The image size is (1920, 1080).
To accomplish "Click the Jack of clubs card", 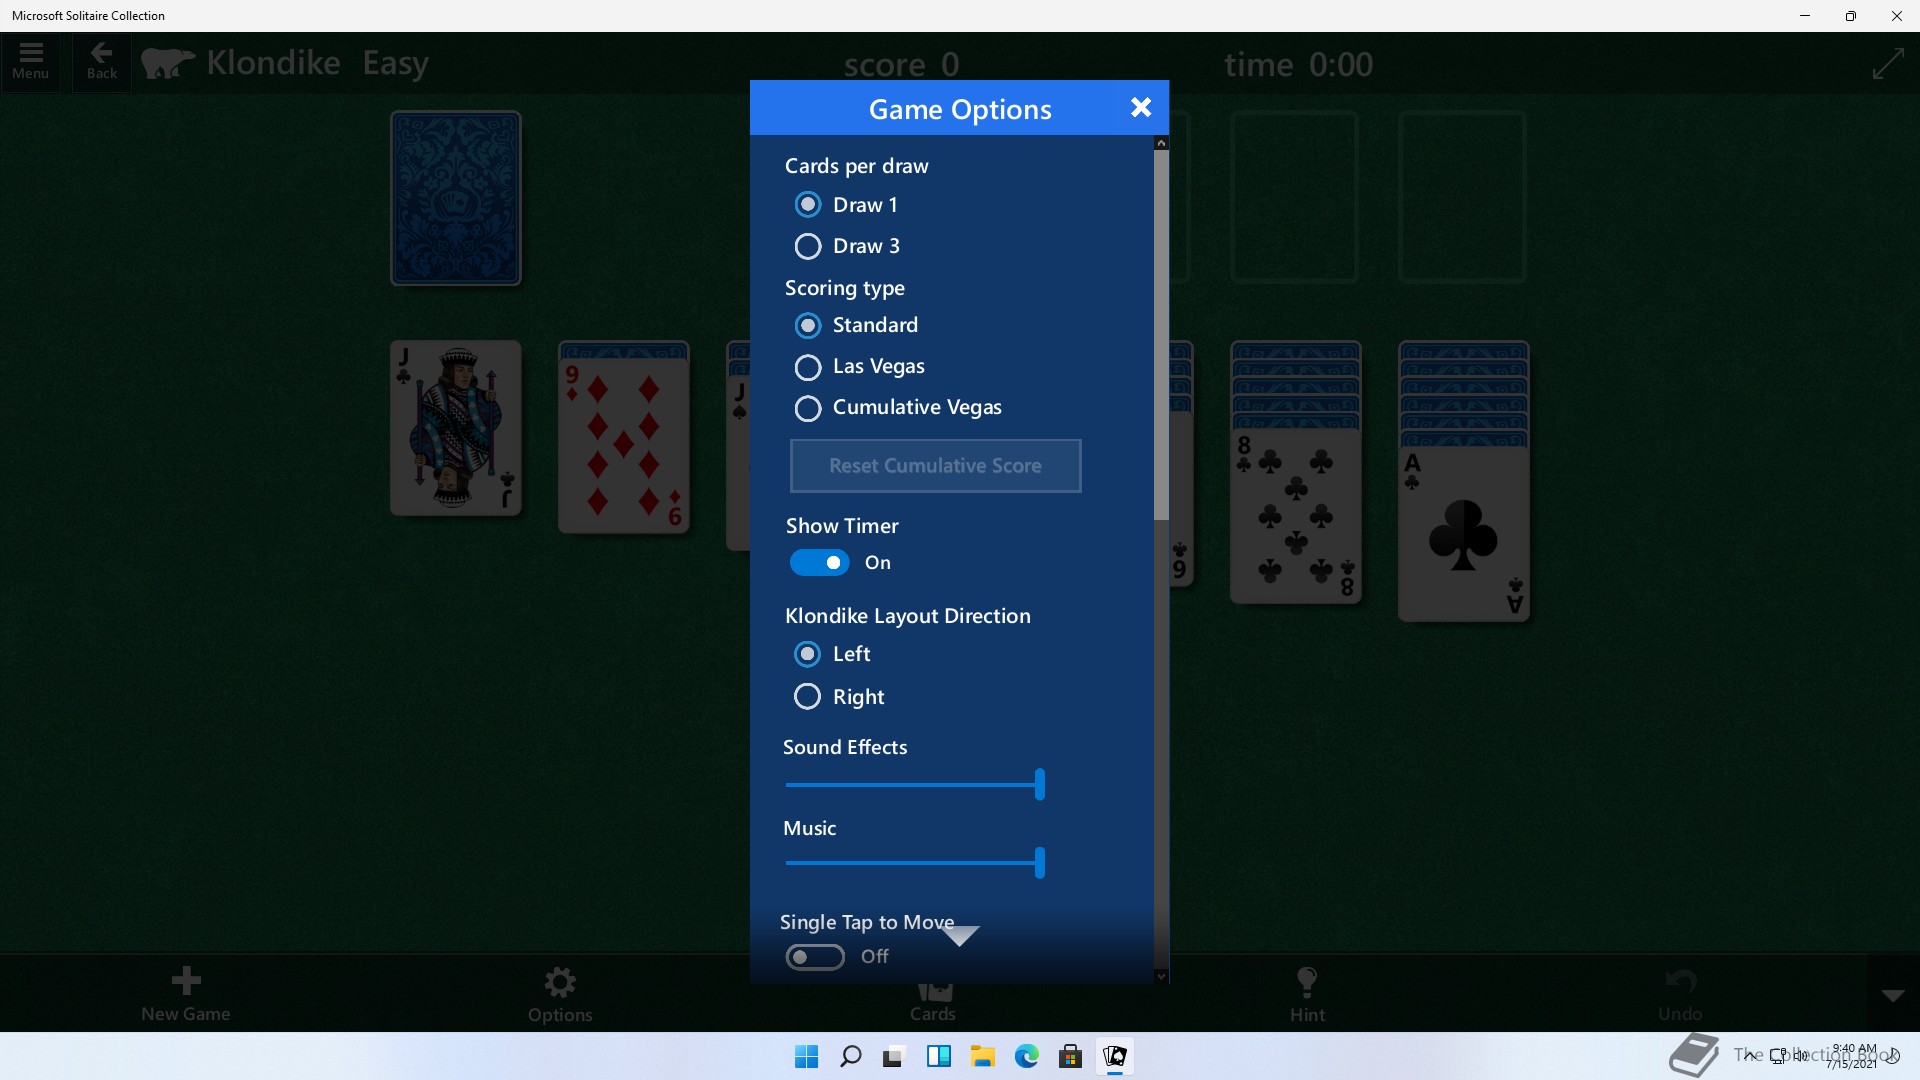I will (x=455, y=428).
